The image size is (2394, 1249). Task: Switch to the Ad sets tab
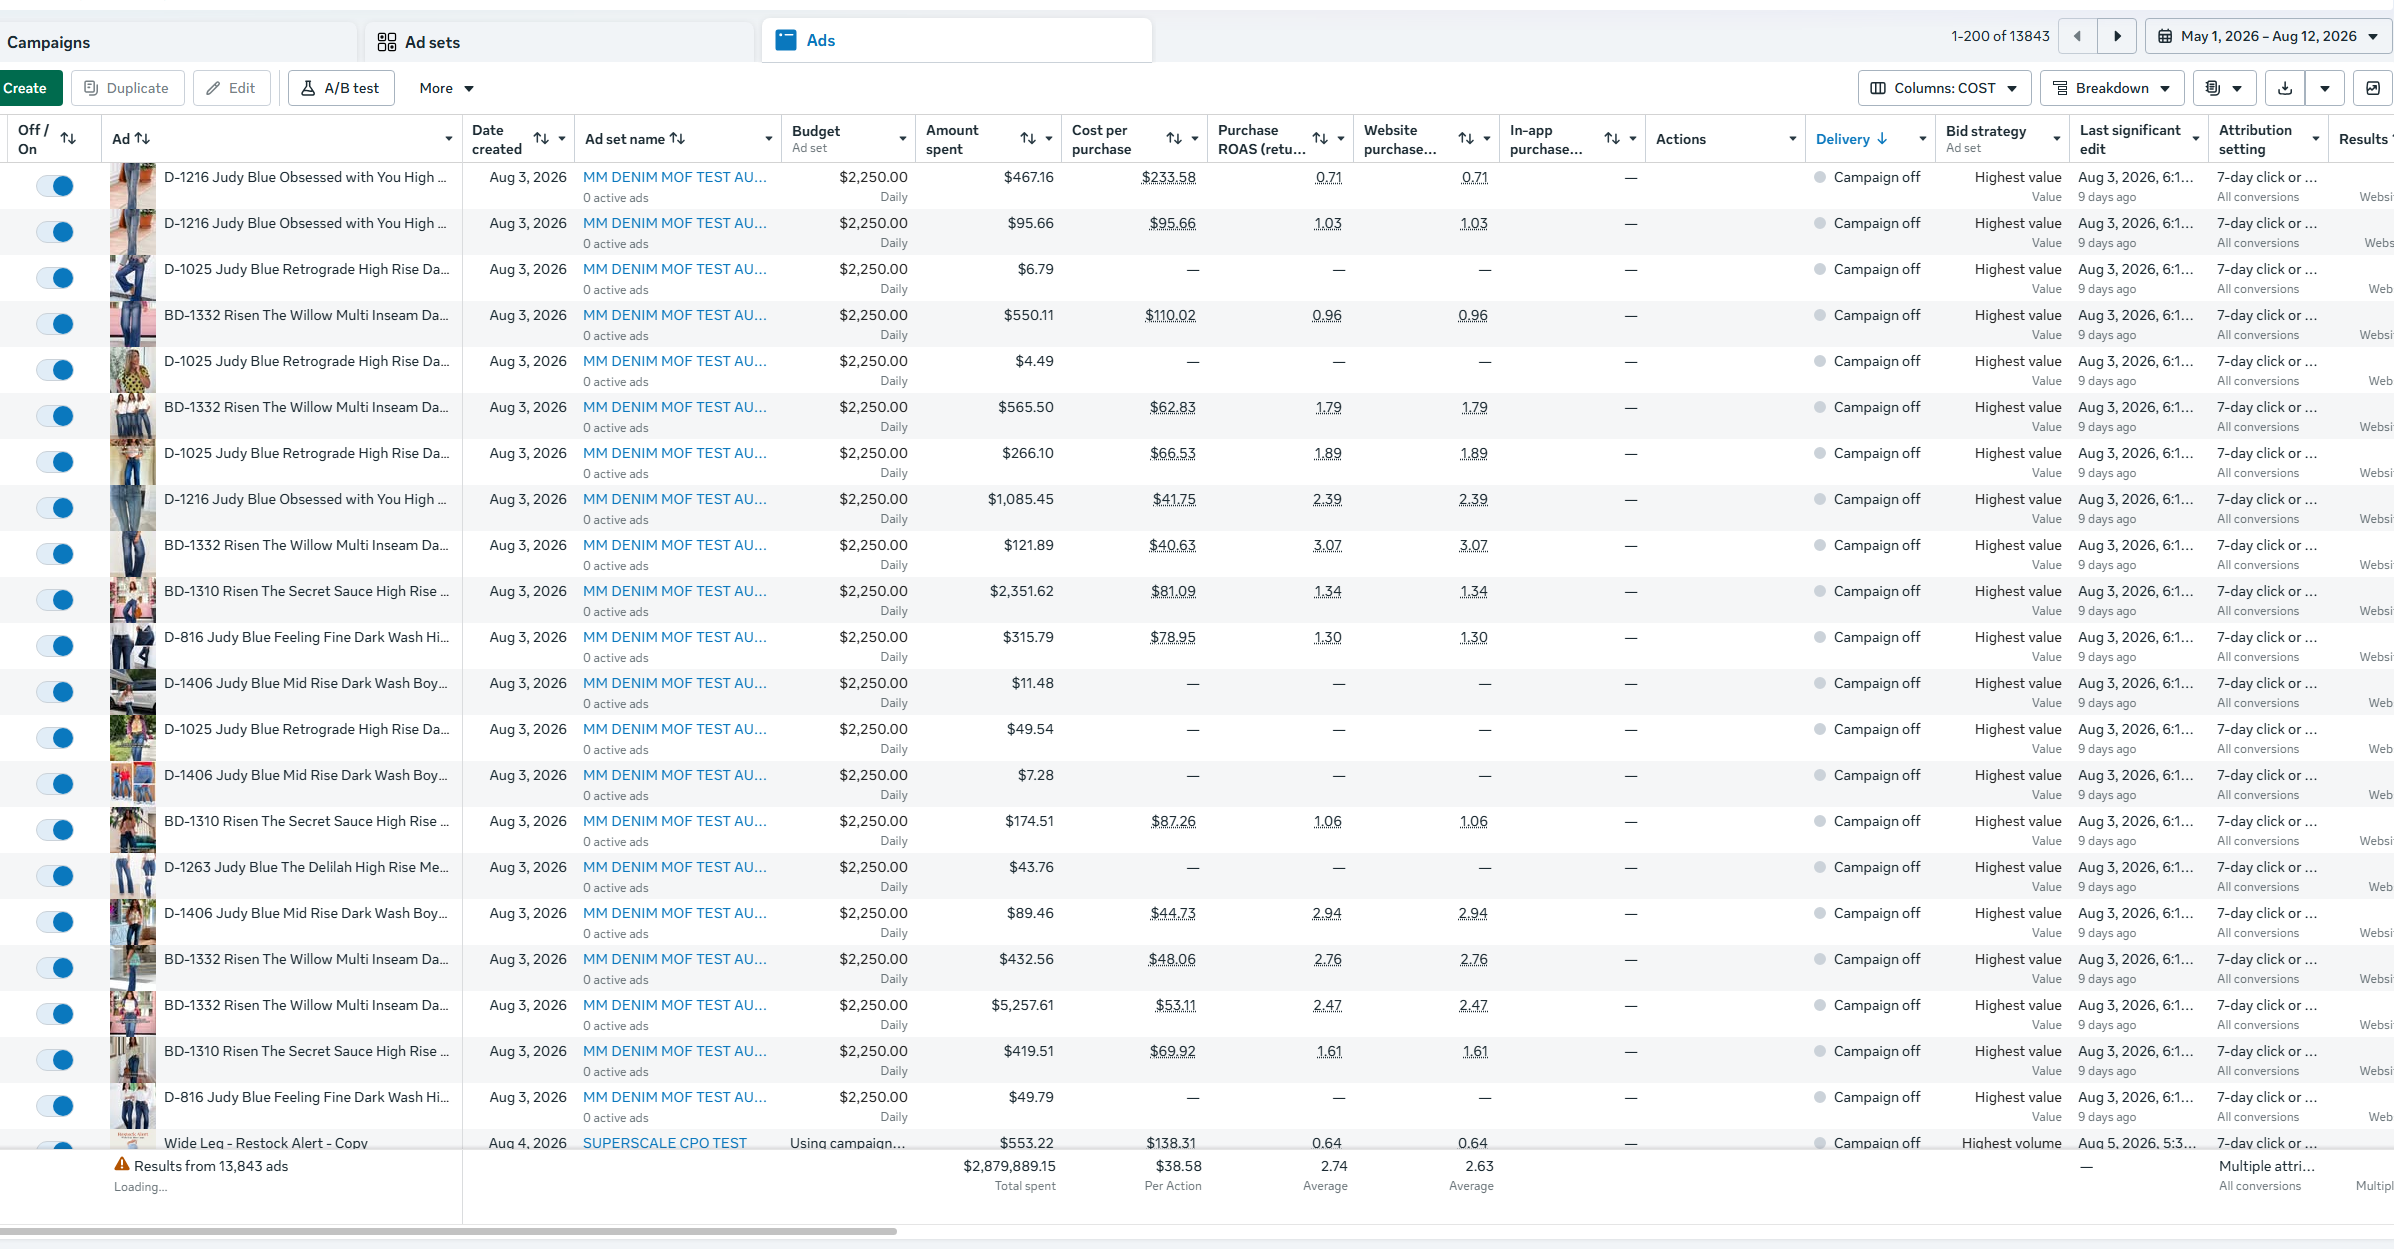tap(432, 42)
